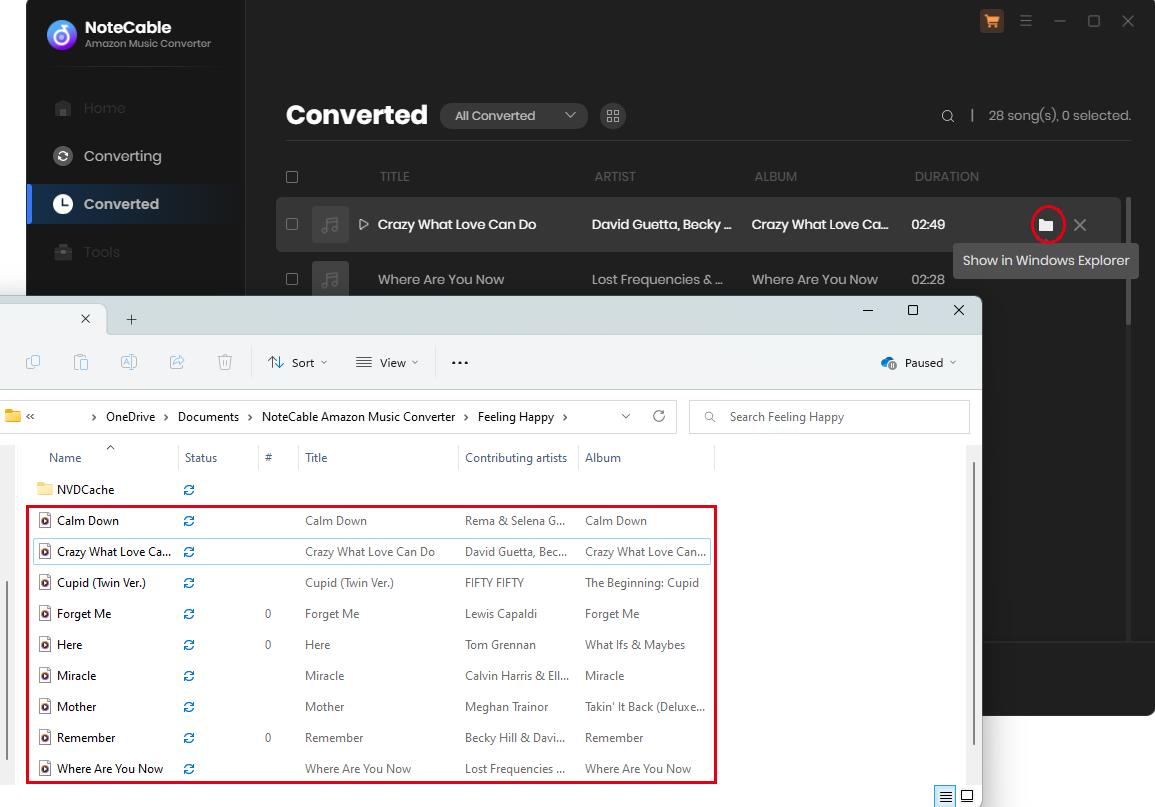Remove Crazy What Love Can Do from list

[x=1079, y=225]
